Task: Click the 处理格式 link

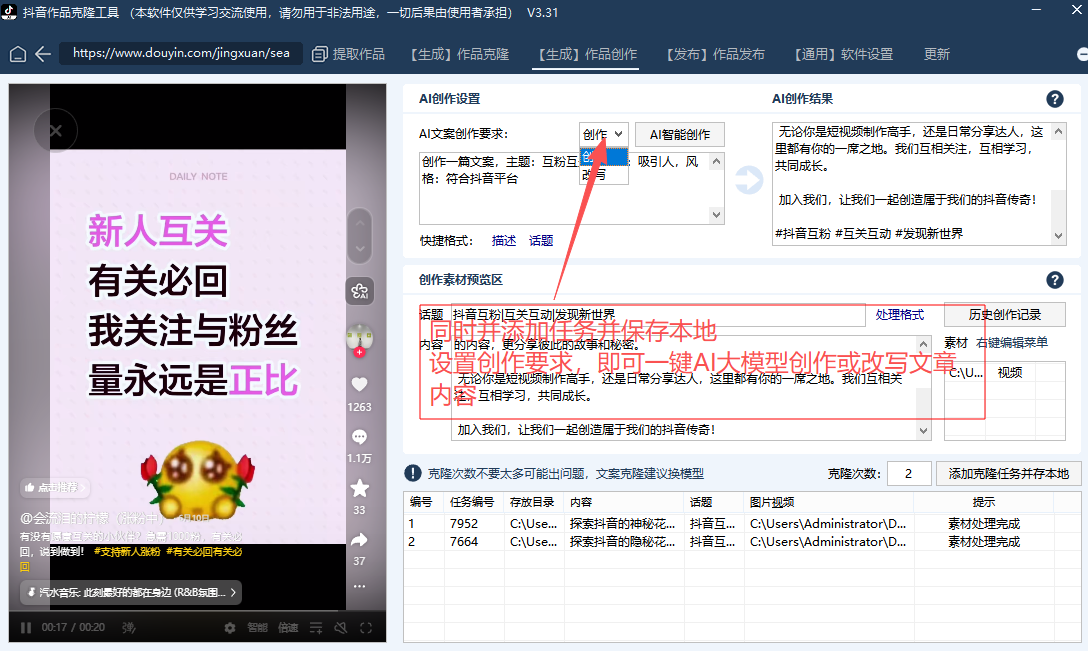Action: click(x=899, y=315)
